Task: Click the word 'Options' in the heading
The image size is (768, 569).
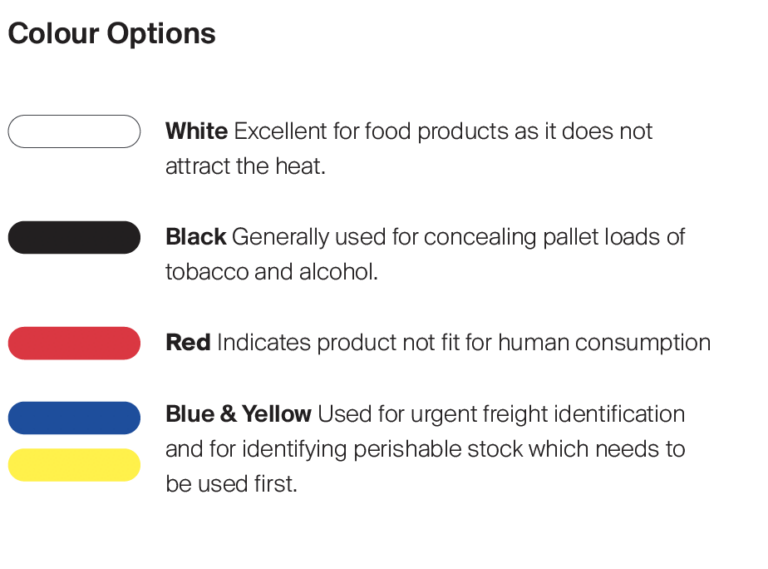Action: pos(161,35)
